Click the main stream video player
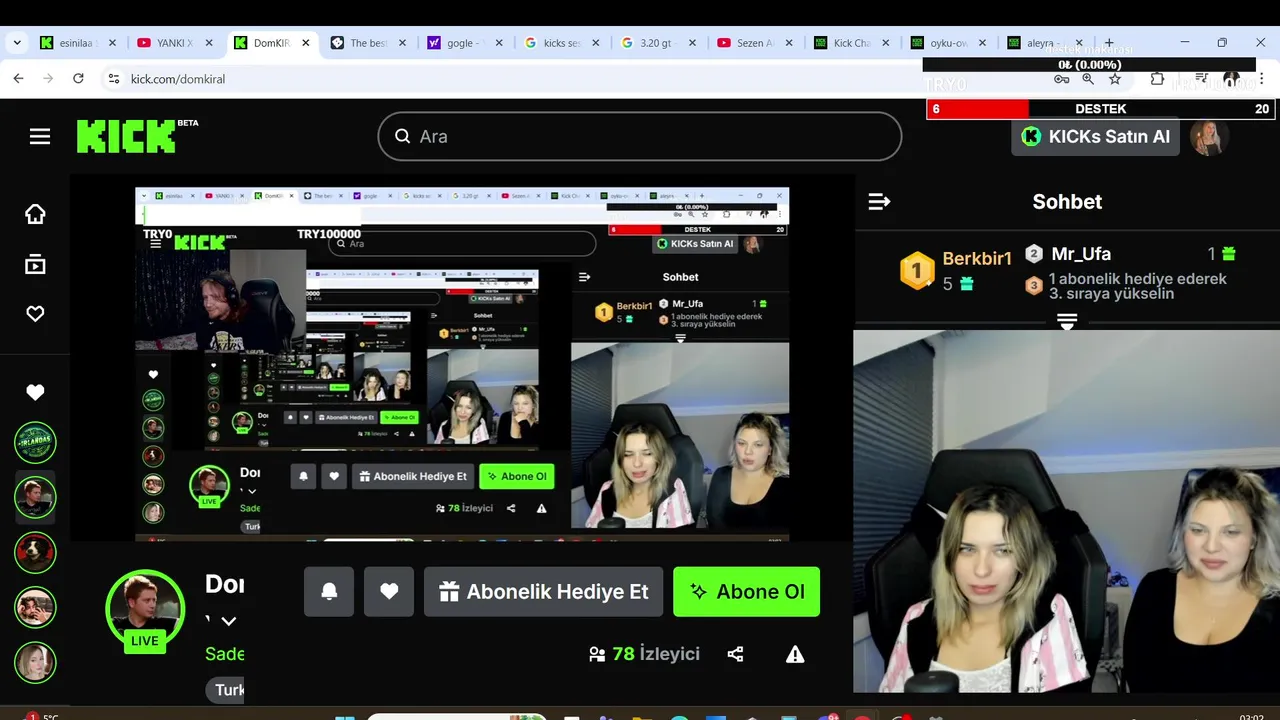 (x=462, y=364)
